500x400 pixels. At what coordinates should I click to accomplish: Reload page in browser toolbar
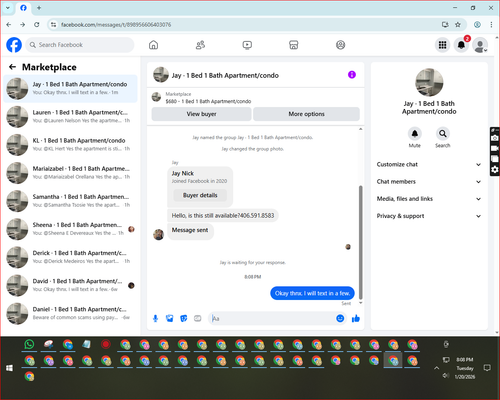37,25
